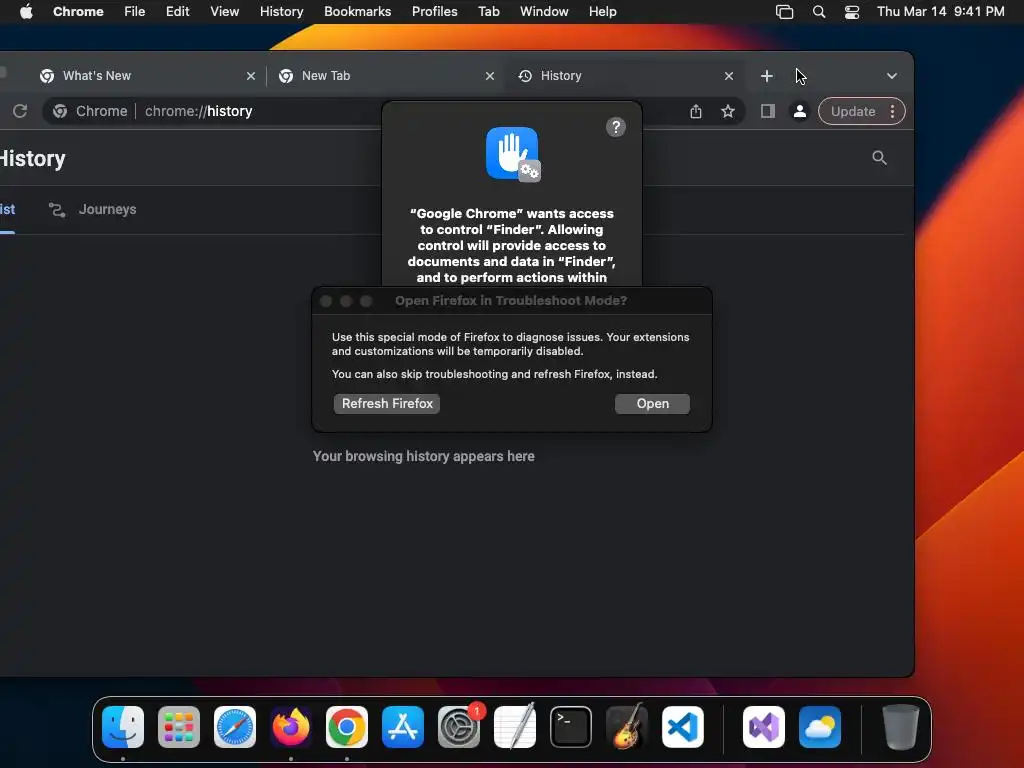Open the File menu
Image resolution: width=1024 pixels, height=768 pixels.
pyautogui.click(x=135, y=12)
